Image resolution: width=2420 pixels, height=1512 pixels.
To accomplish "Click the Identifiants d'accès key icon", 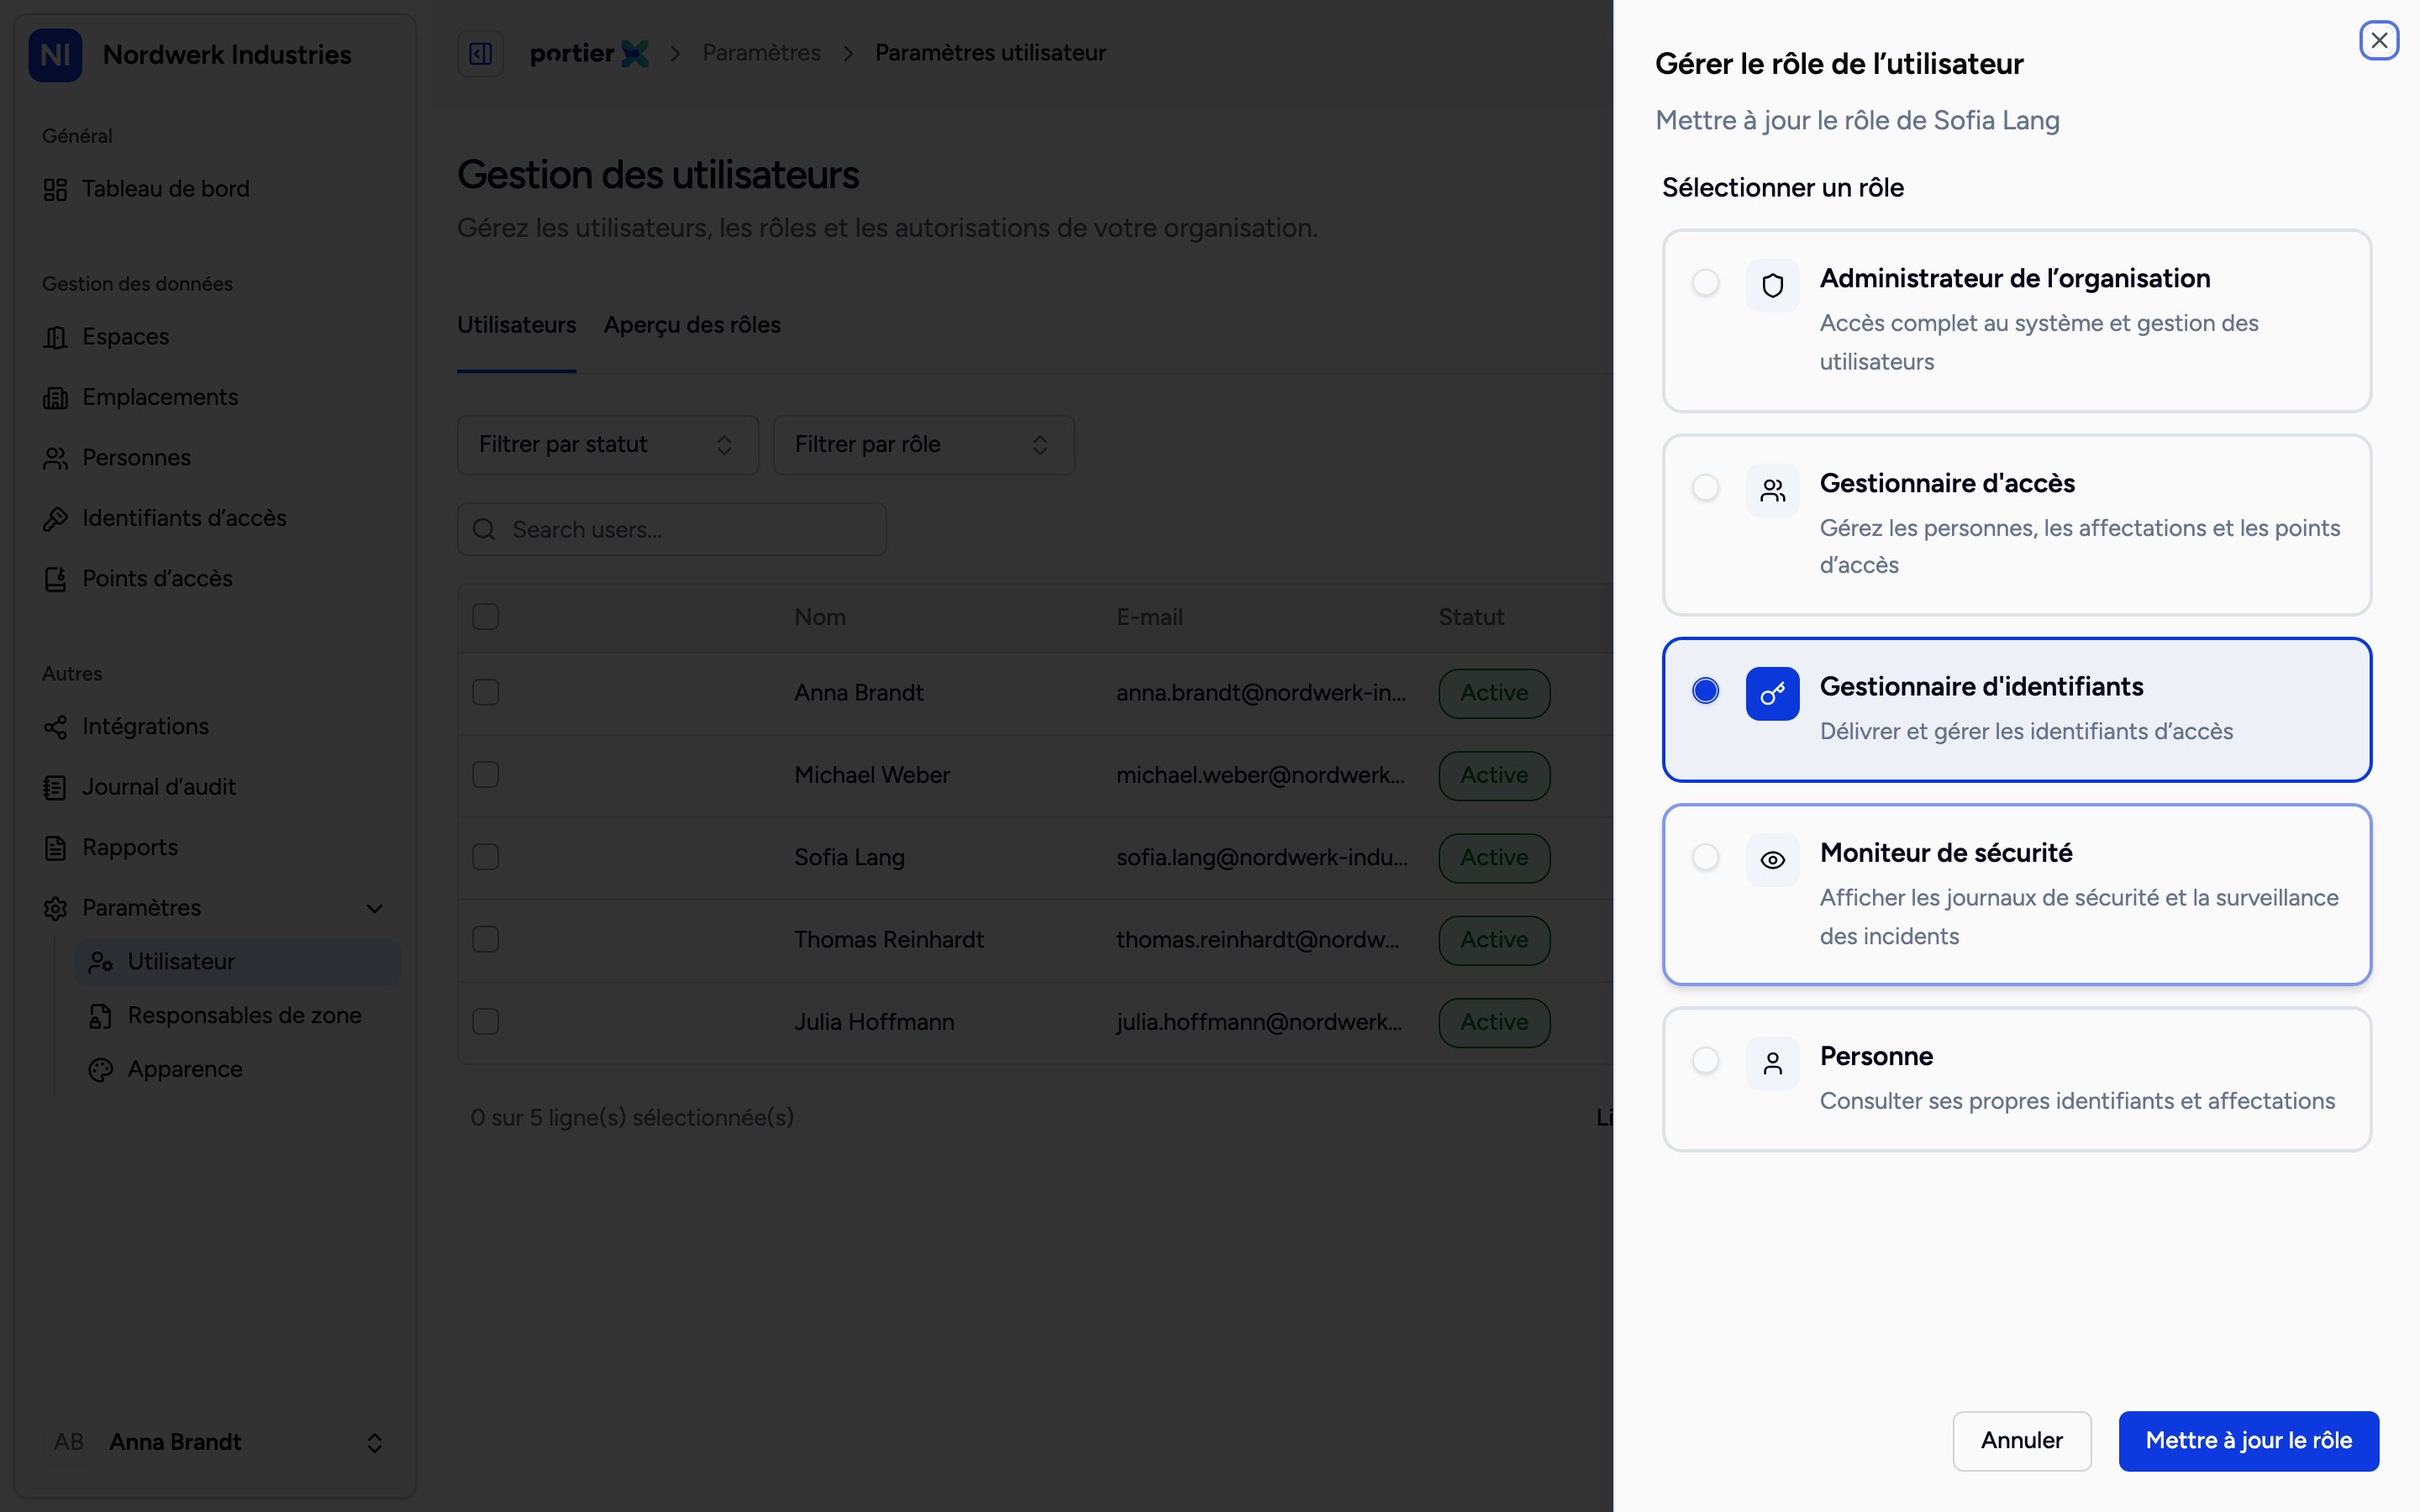I will pyautogui.click(x=55, y=519).
